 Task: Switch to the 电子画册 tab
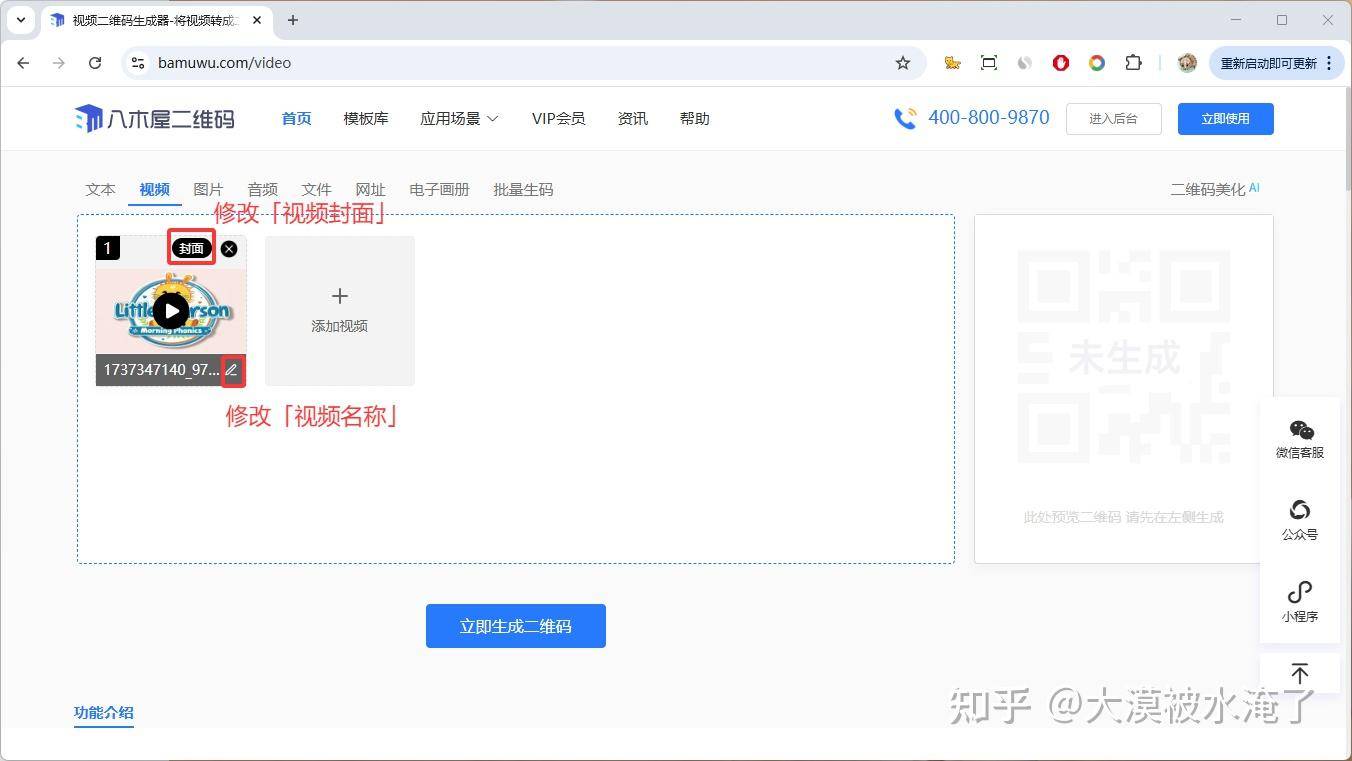pyautogui.click(x=439, y=189)
